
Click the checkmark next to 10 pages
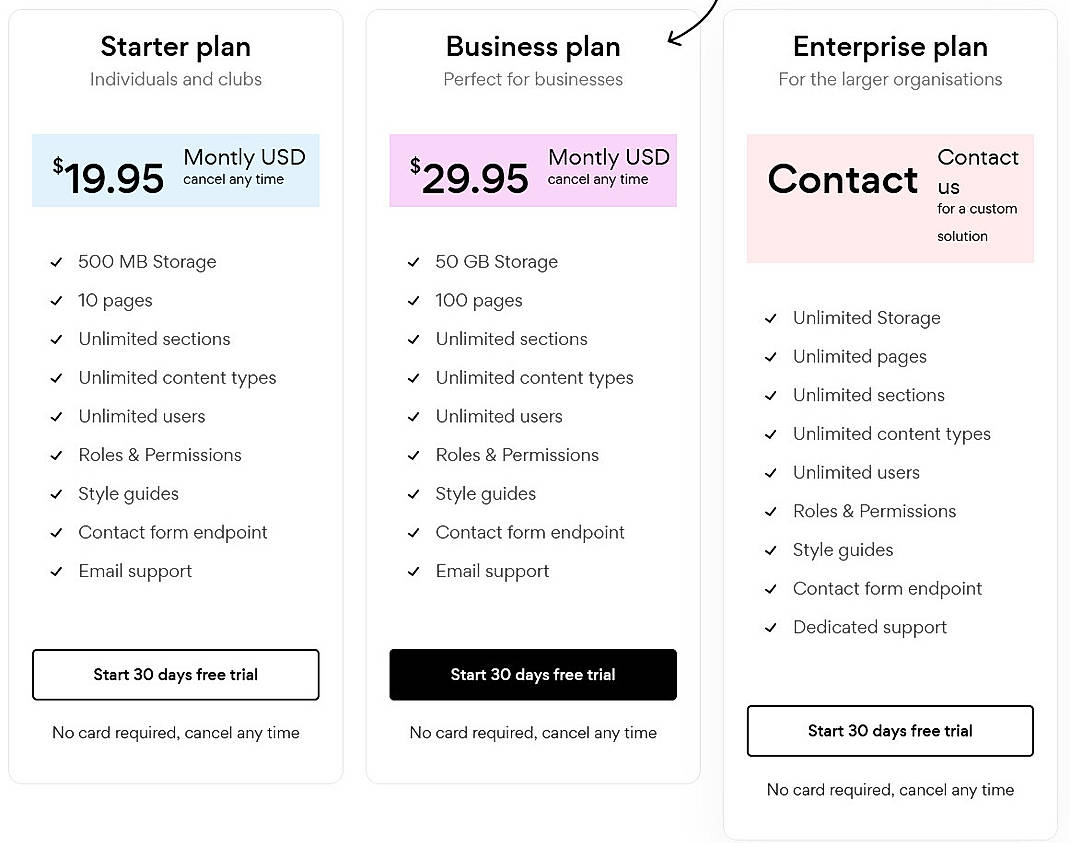[57, 301]
